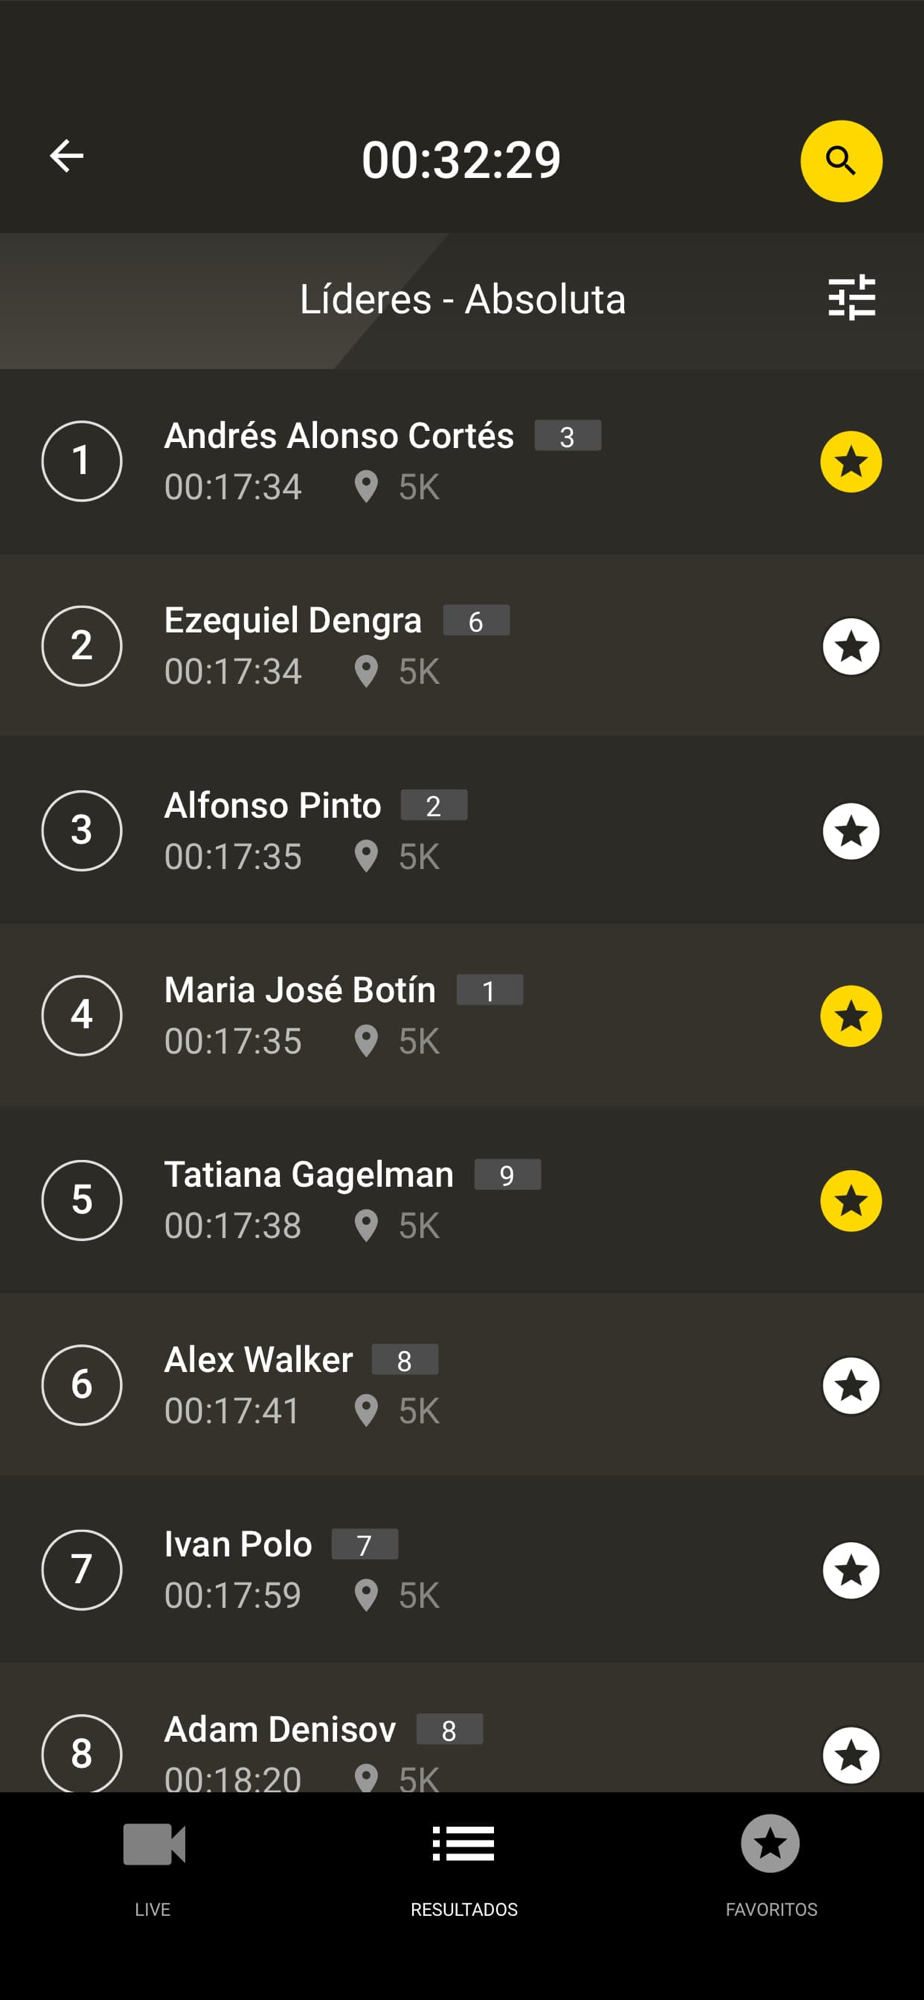Screen dimensions: 924x2000
Task: Click bib number 9 badge beside Tatiana Gagelman
Action: (x=507, y=1176)
